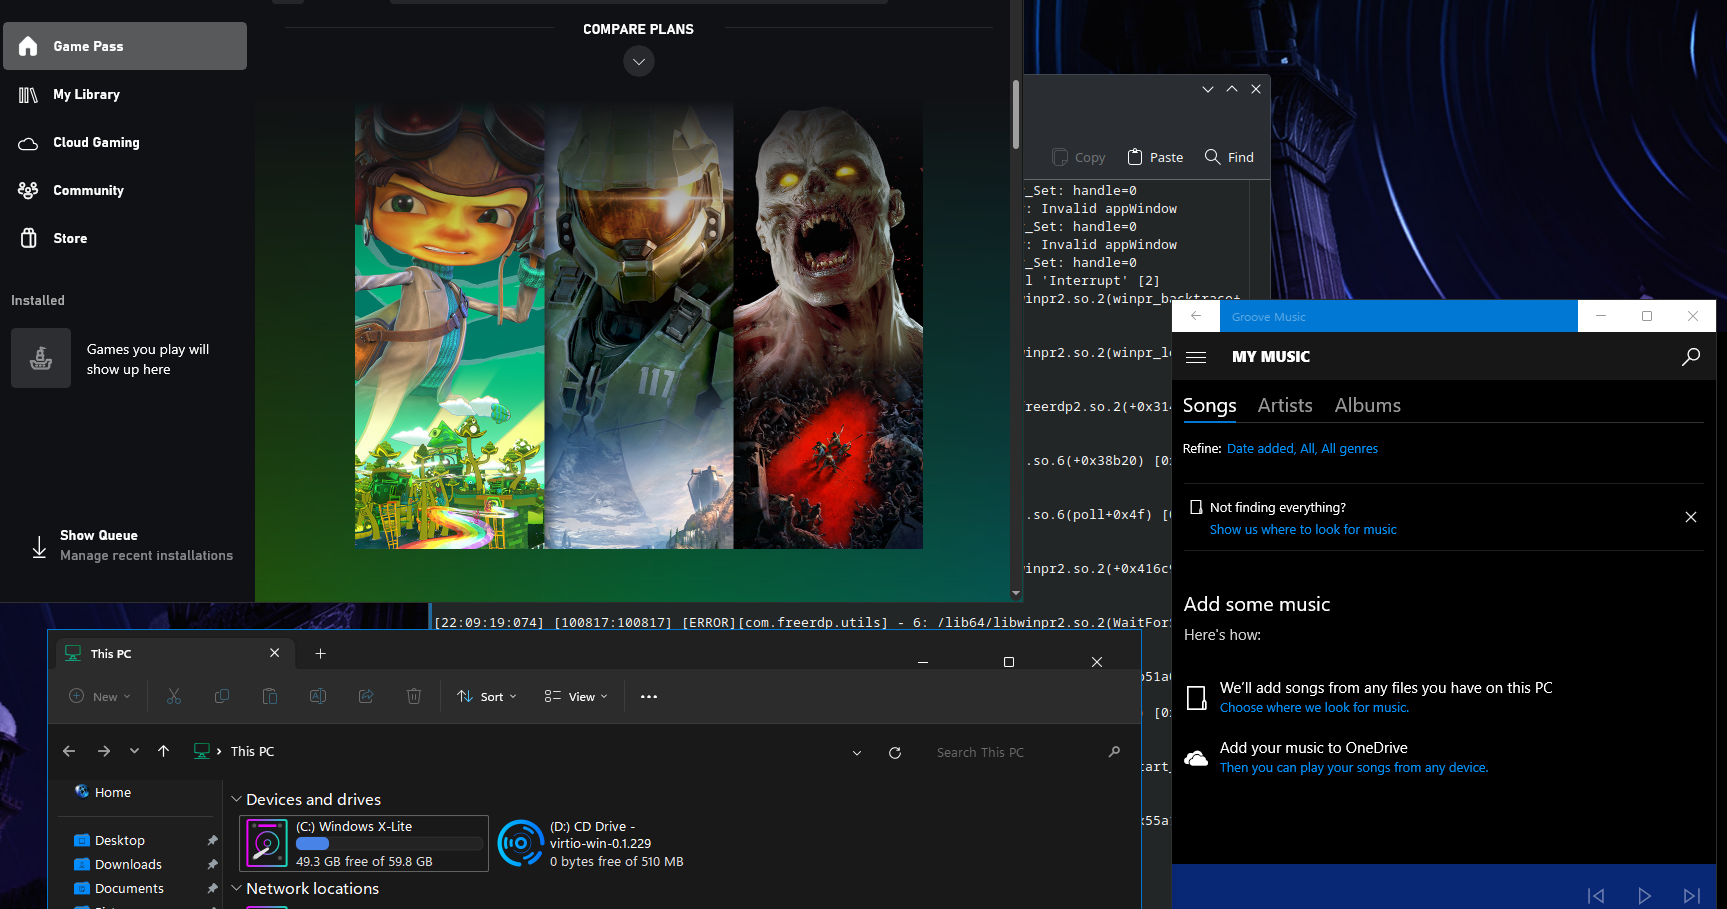Open the View dropdown in File Explorer
1727x909 pixels.
(x=576, y=697)
